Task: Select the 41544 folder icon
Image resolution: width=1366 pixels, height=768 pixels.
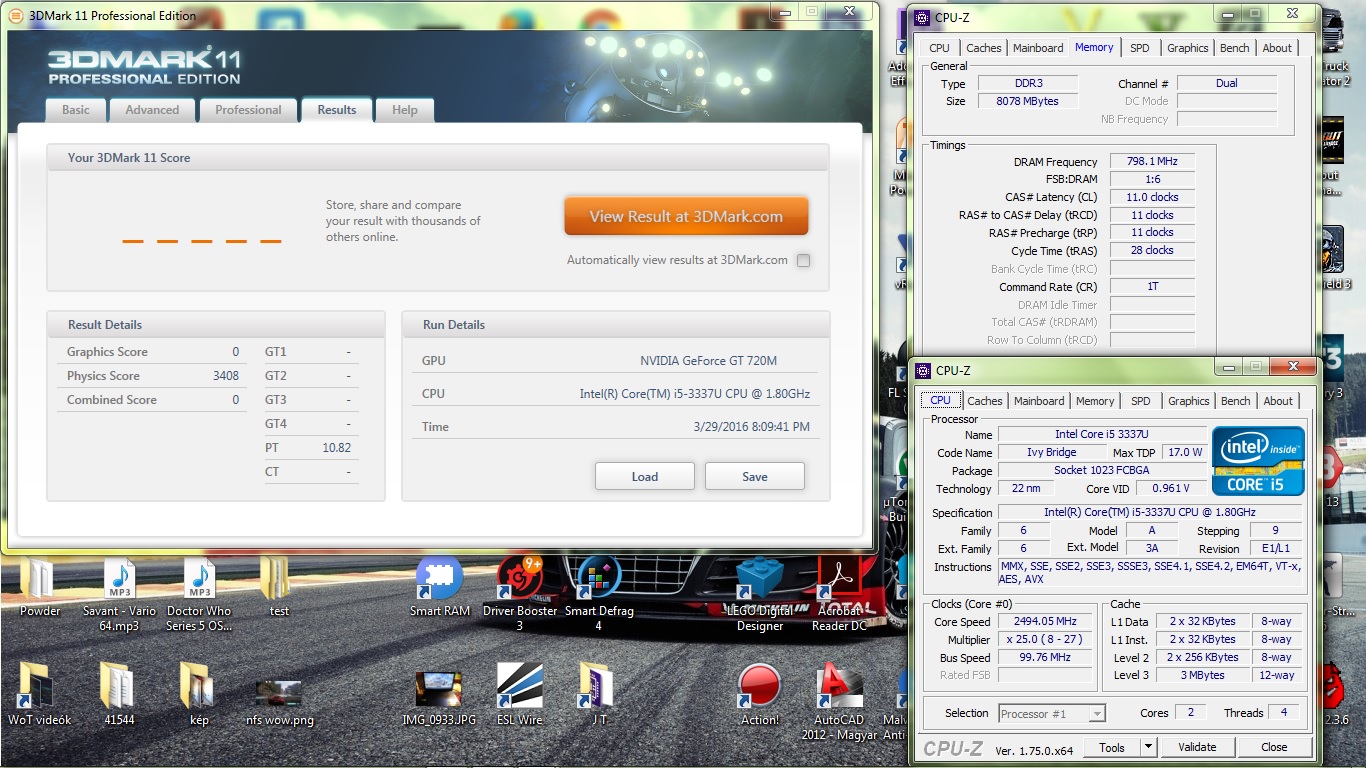Action: (119, 693)
